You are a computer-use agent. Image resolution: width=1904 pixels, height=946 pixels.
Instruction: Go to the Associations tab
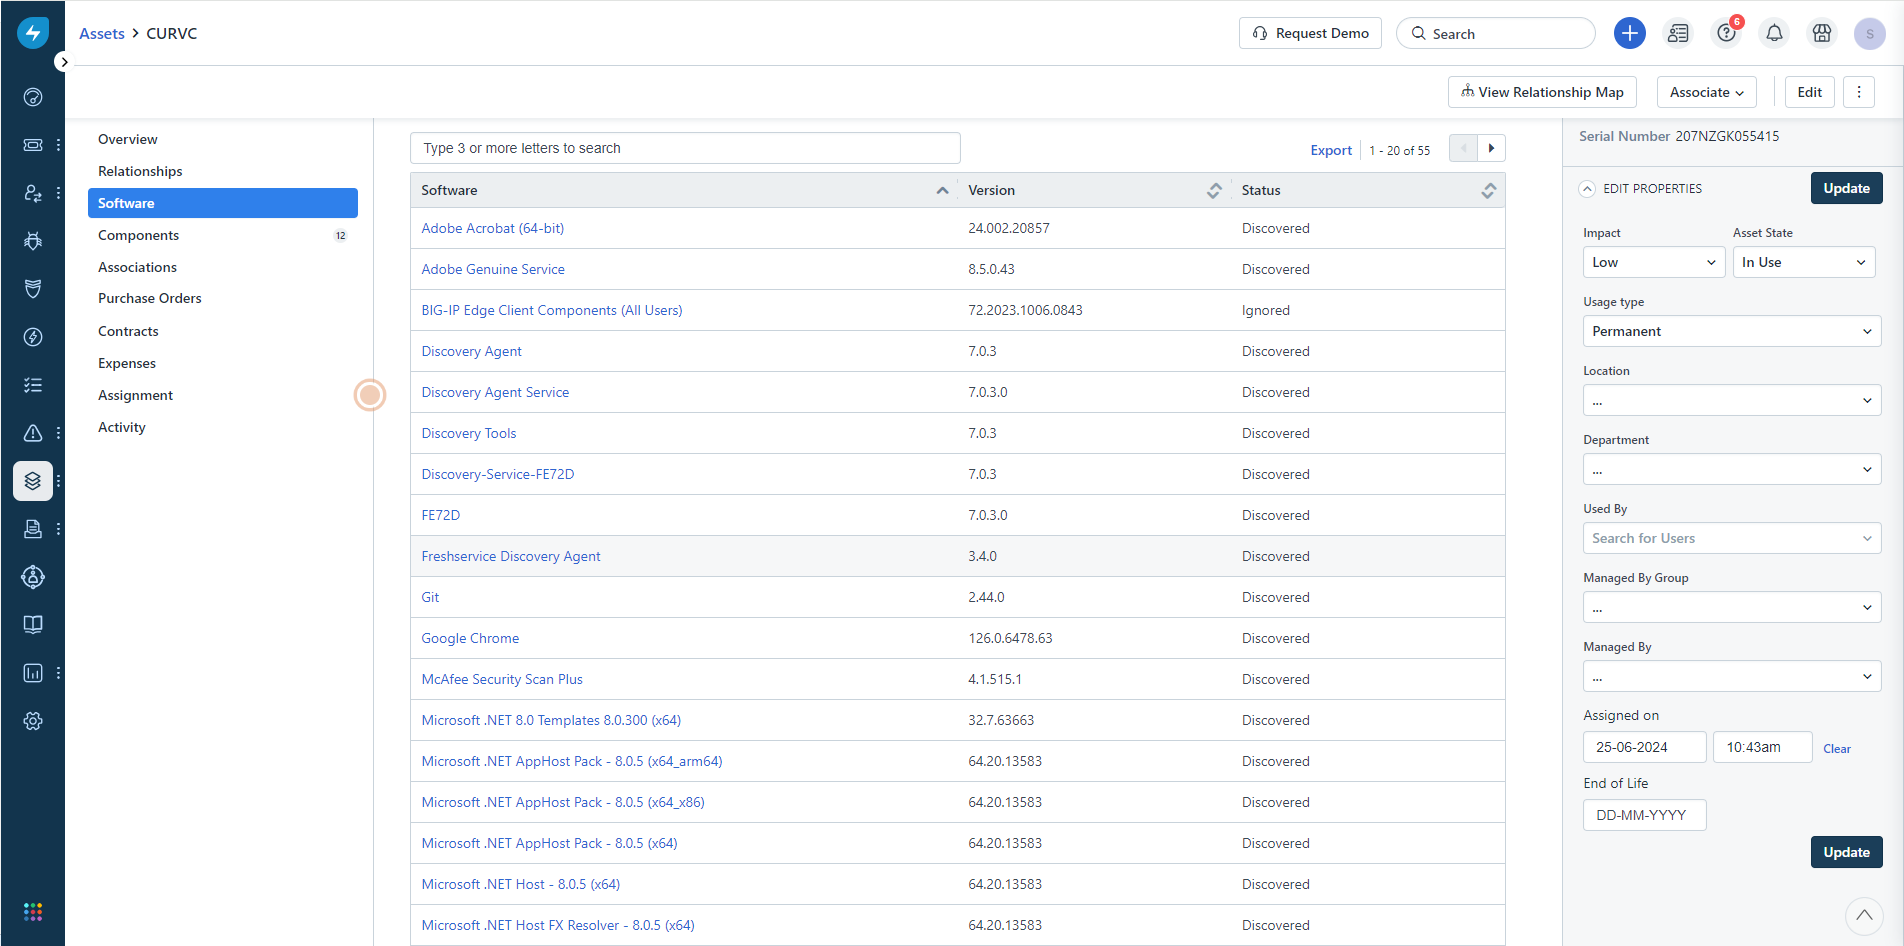pos(223,267)
